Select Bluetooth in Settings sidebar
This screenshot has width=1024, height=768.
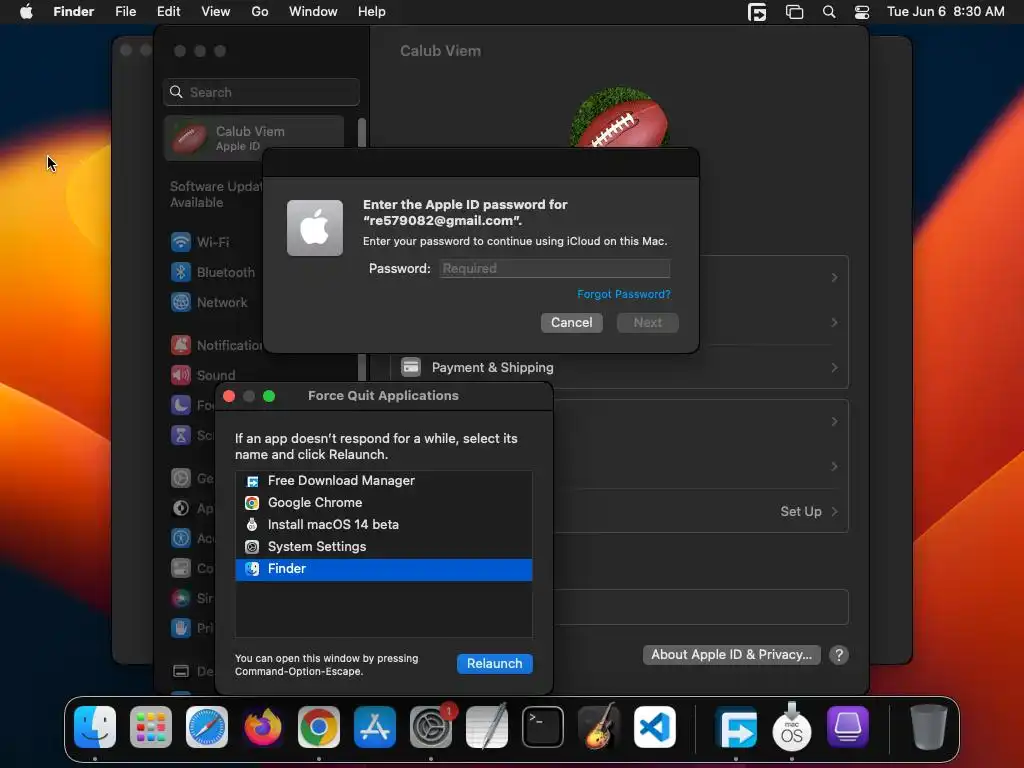point(212,272)
